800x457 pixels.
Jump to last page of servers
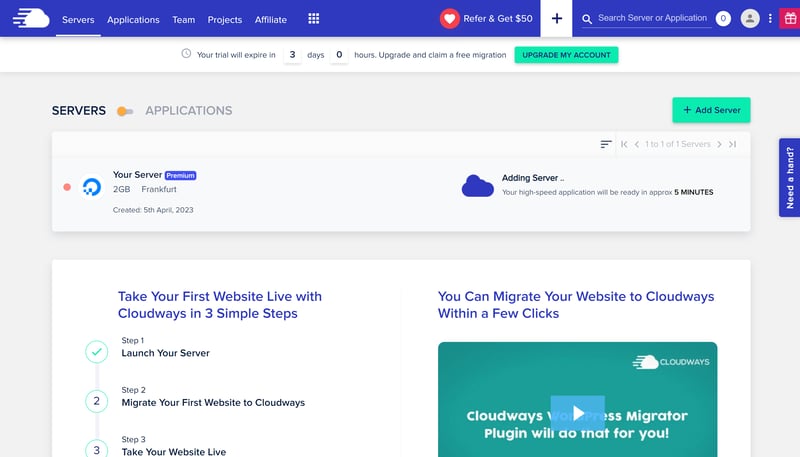pos(733,144)
